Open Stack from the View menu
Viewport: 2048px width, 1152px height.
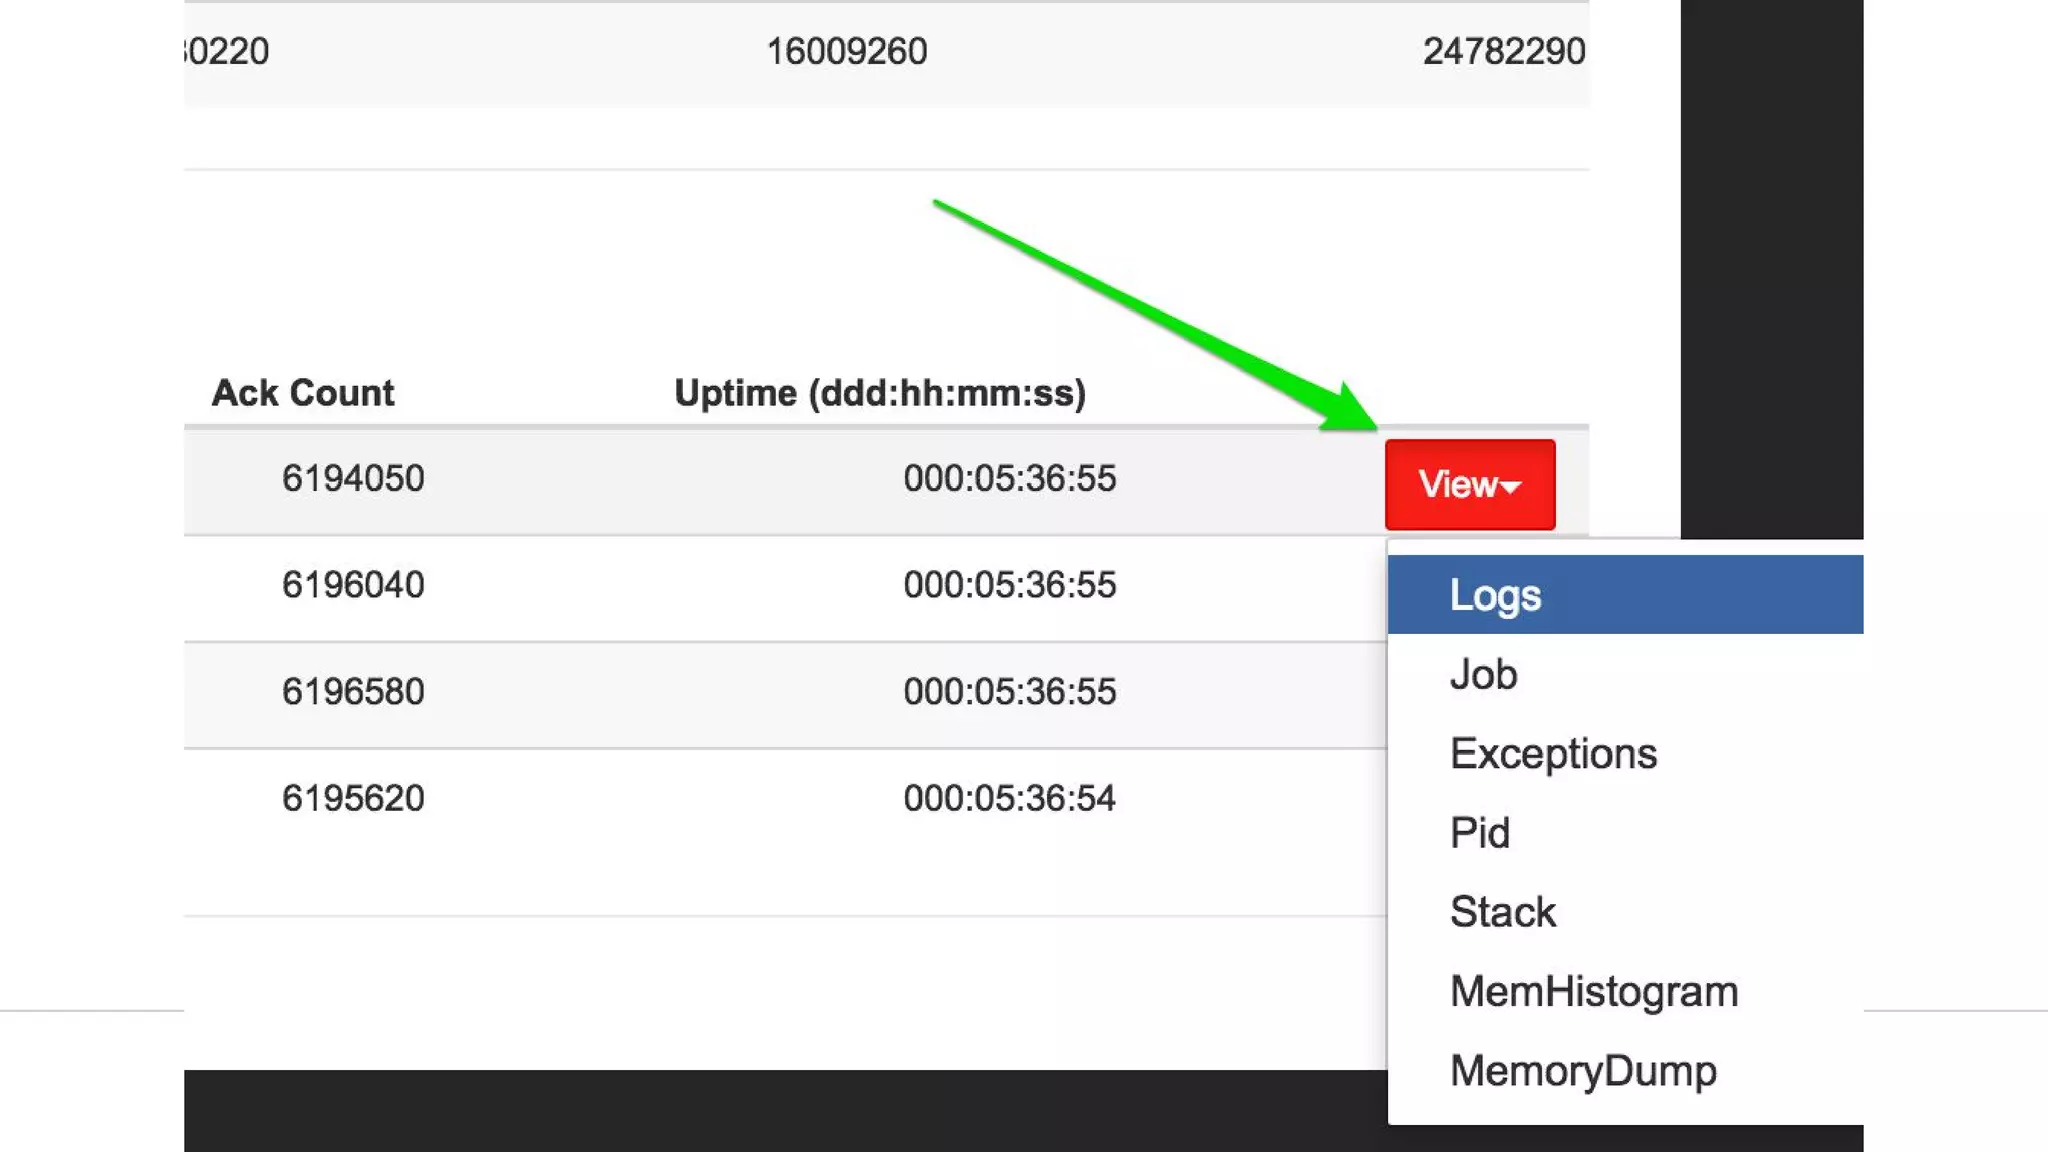click(1502, 911)
